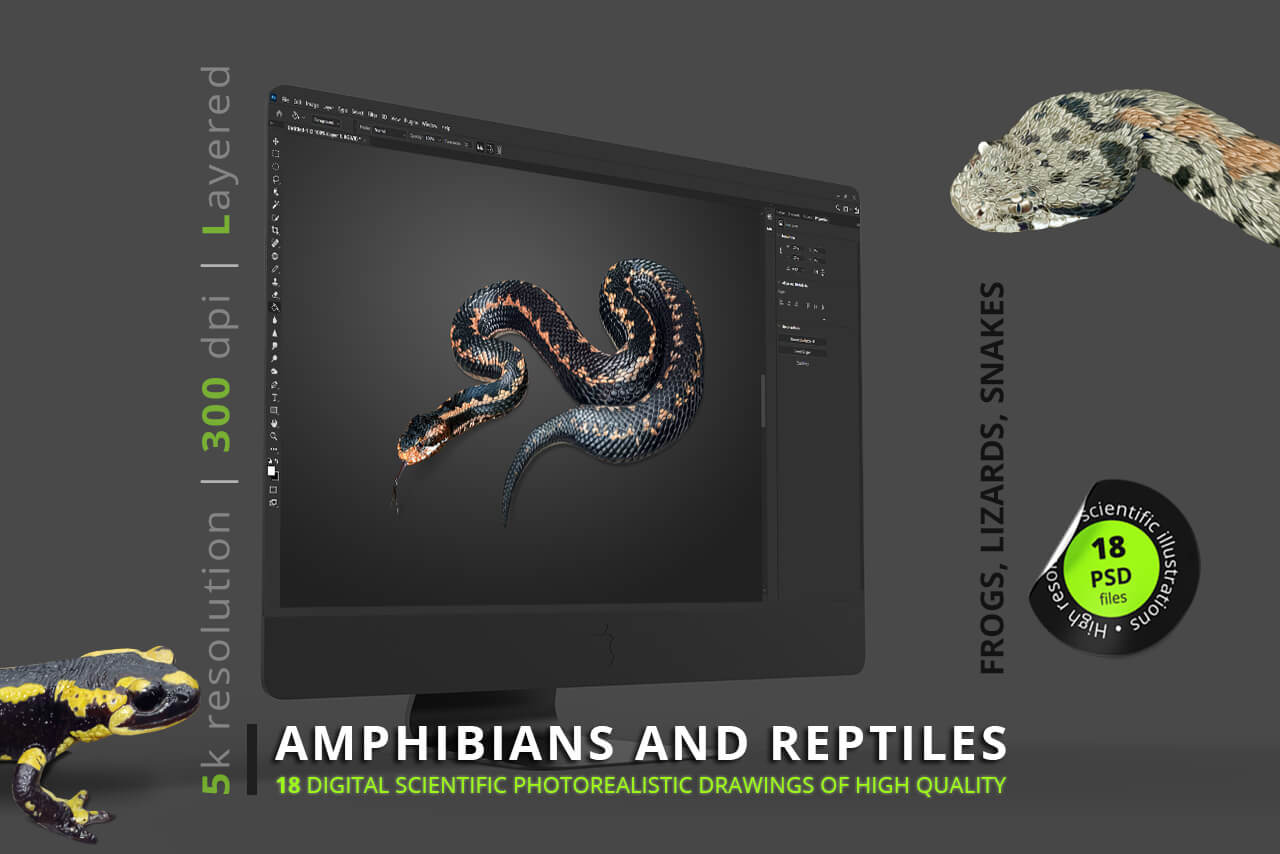Select the Hand tool
The width and height of the screenshot is (1280, 854).
275,423
